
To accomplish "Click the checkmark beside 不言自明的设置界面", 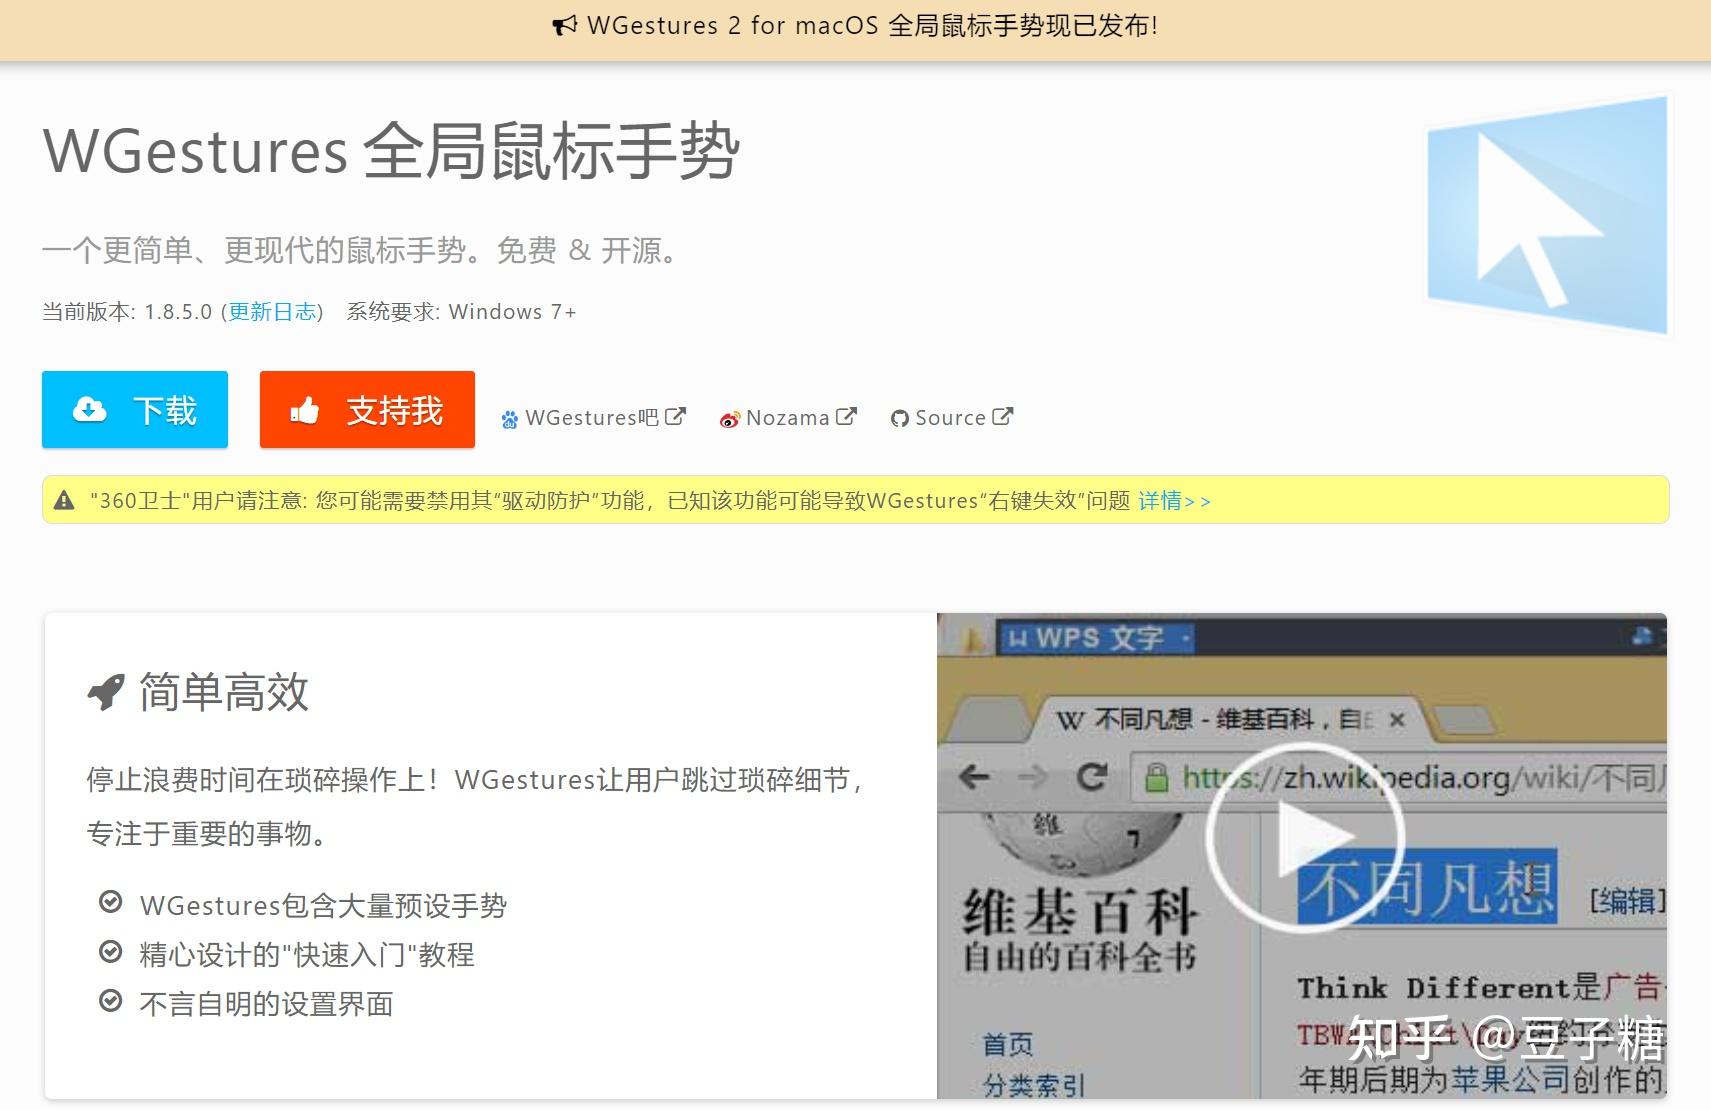I will [111, 1001].
